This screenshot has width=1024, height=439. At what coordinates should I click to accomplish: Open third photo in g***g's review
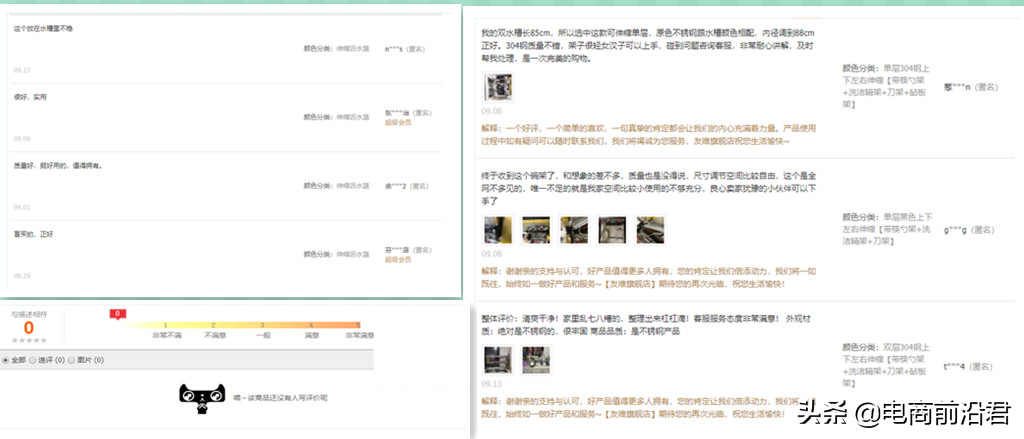click(573, 230)
